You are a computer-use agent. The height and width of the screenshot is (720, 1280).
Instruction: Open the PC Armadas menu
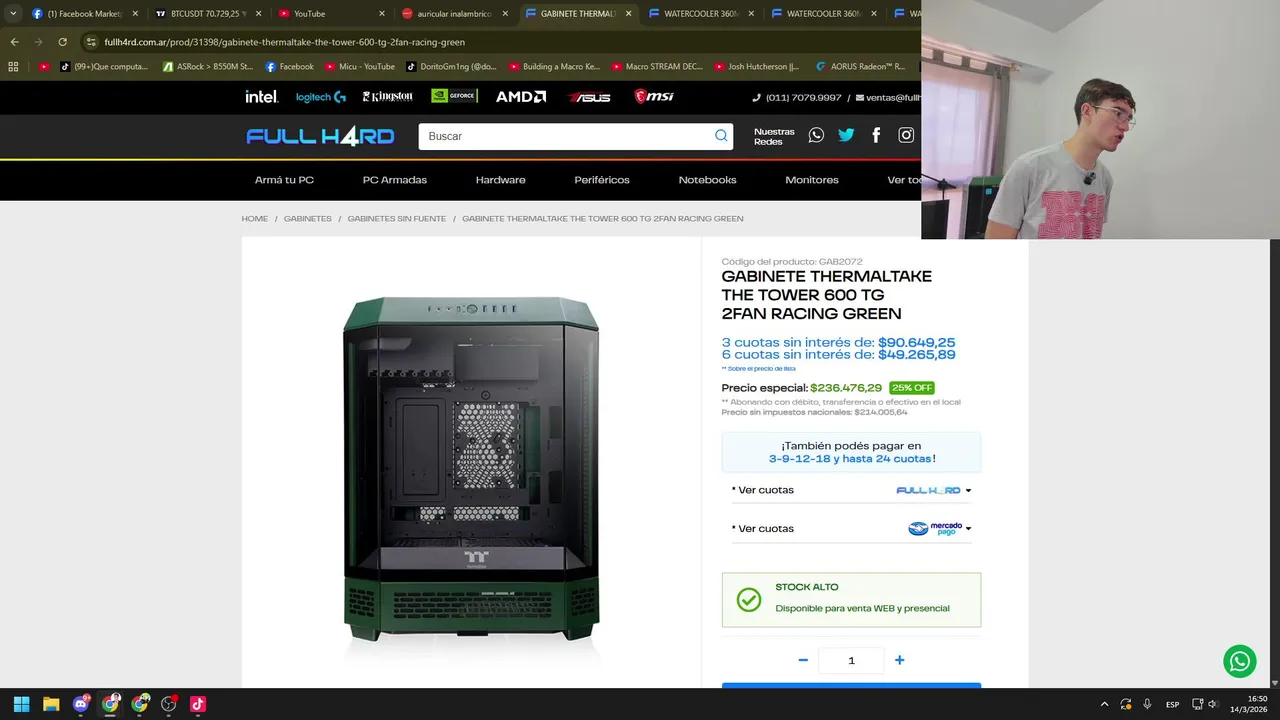pyautogui.click(x=395, y=180)
